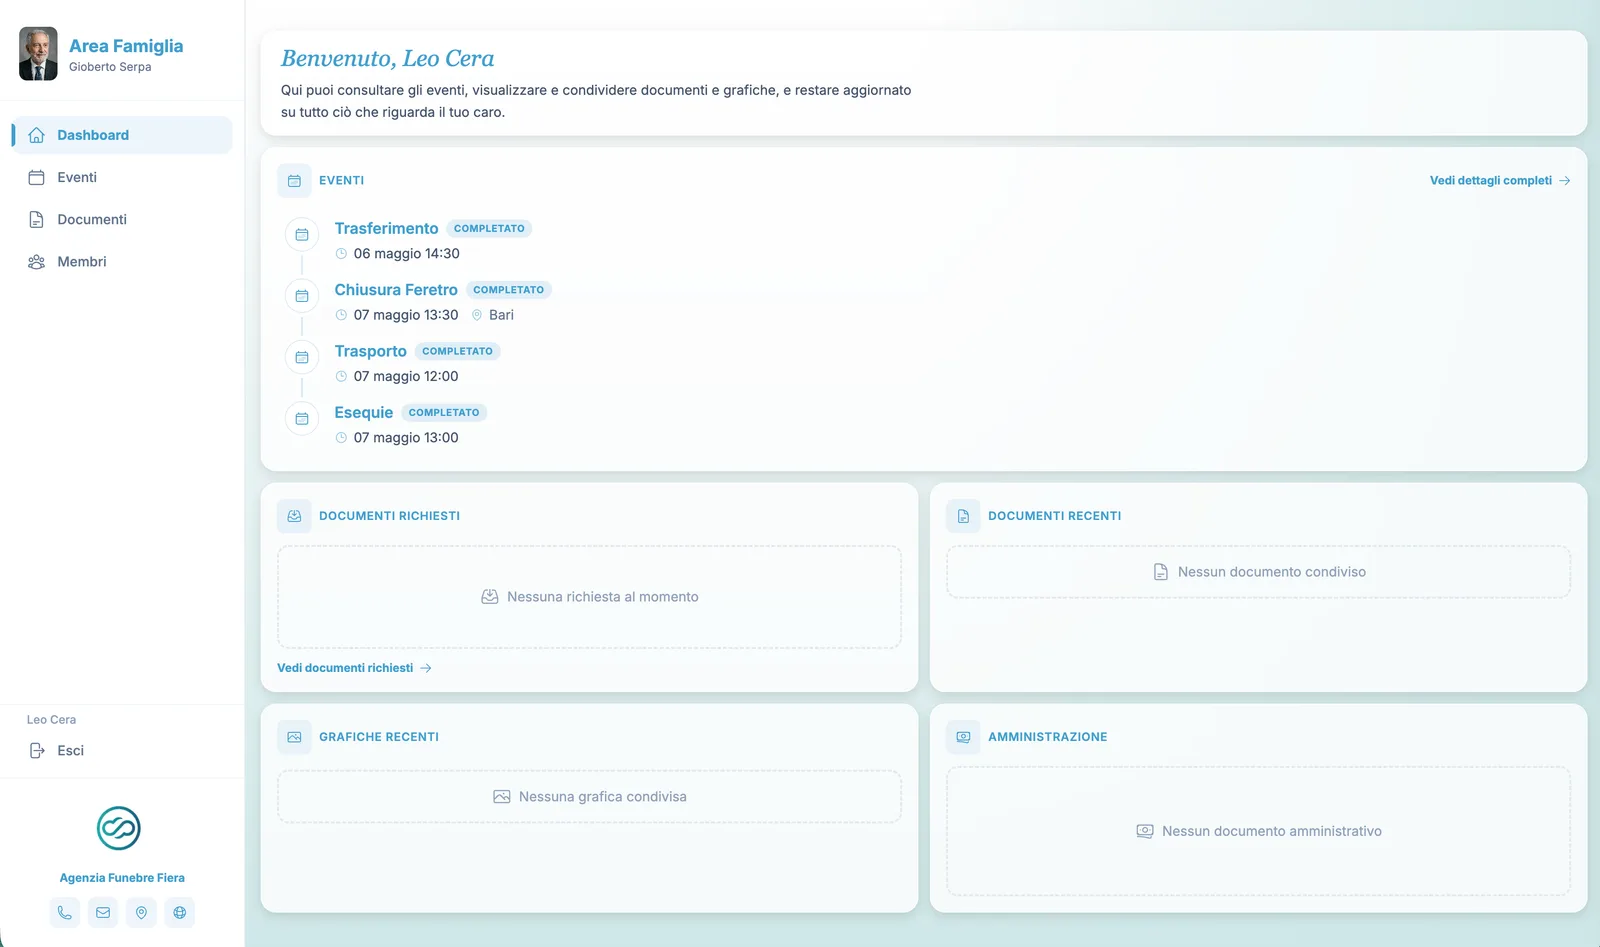Screen dimensions: 1600x947
Task: Click the agency location pin icon
Action: point(141,912)
